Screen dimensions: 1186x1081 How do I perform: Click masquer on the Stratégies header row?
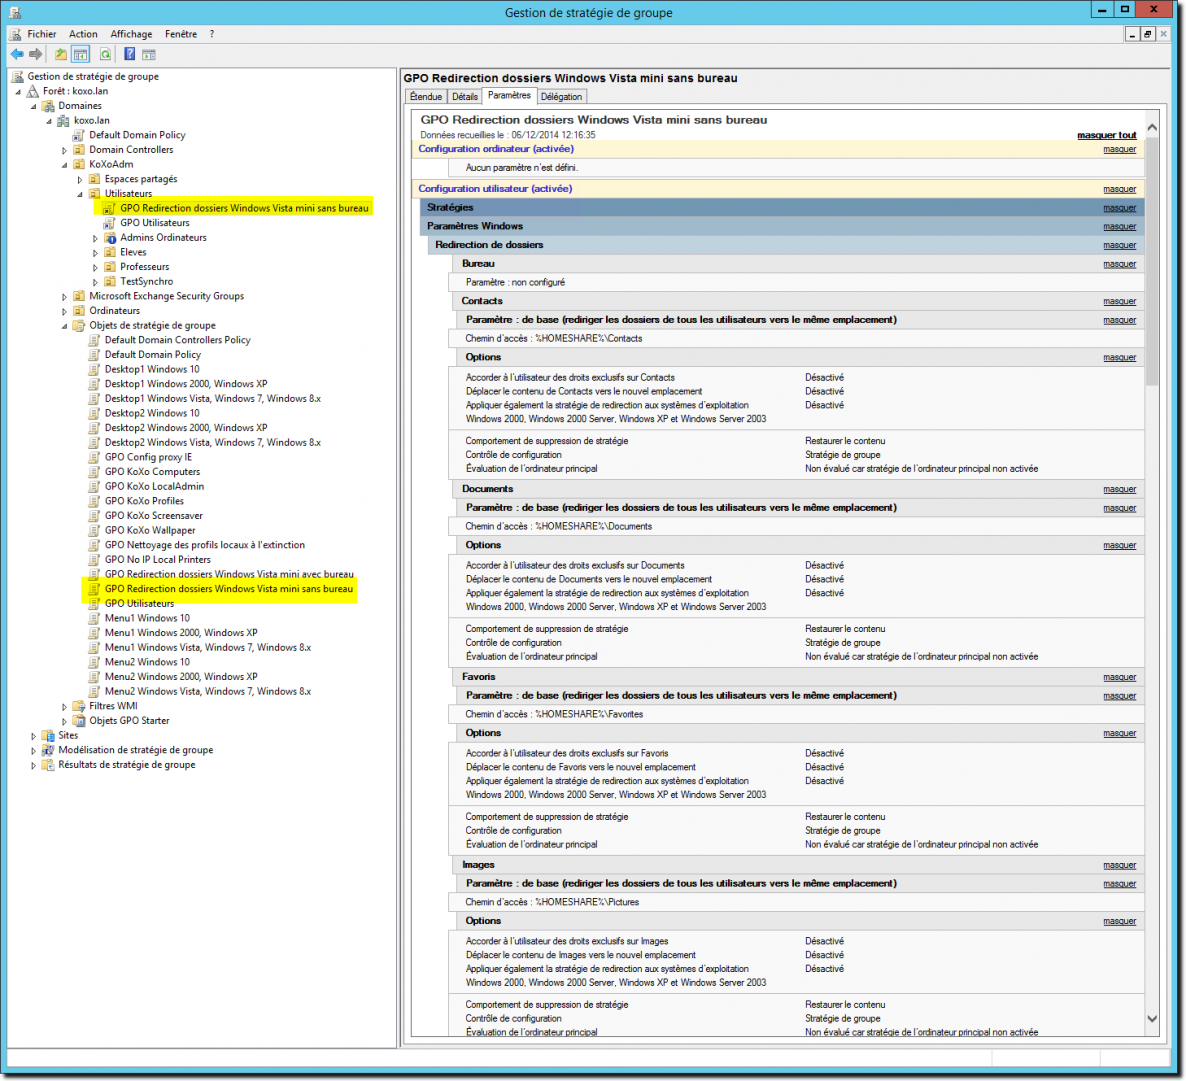(1119, 208)
